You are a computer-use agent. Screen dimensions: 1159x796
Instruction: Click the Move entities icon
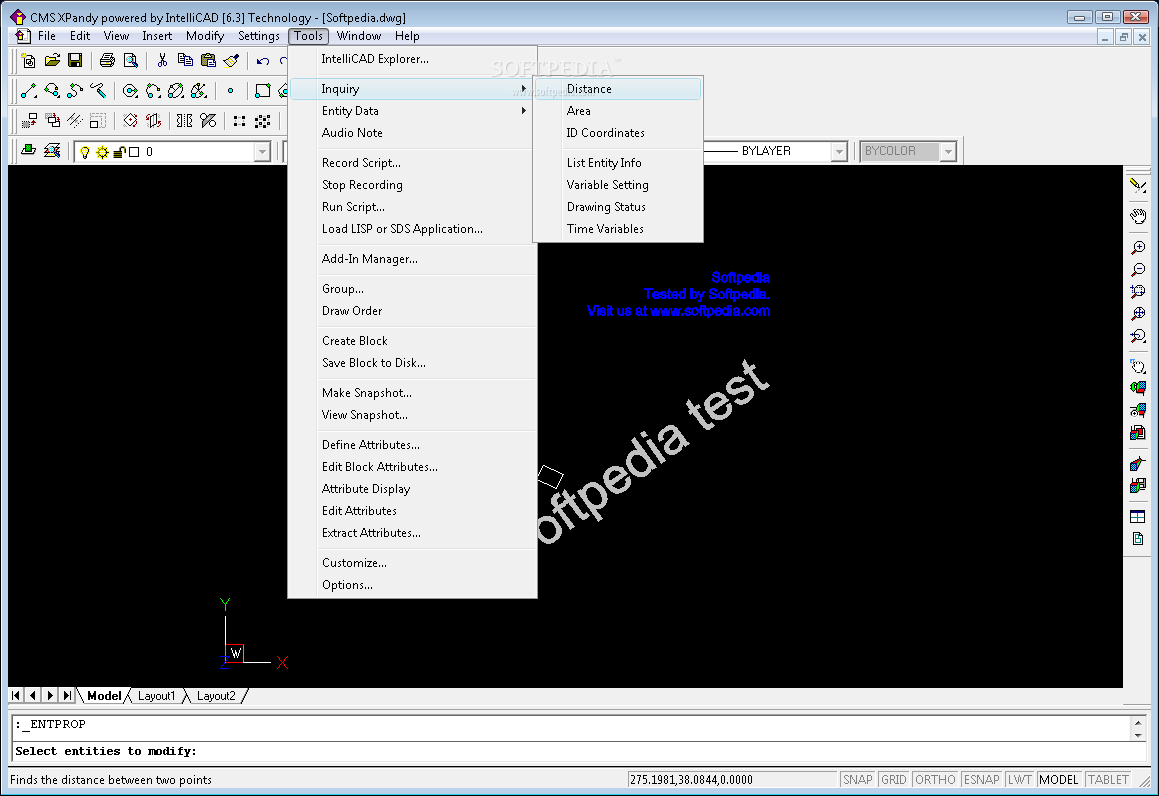(x=30, y=120)
